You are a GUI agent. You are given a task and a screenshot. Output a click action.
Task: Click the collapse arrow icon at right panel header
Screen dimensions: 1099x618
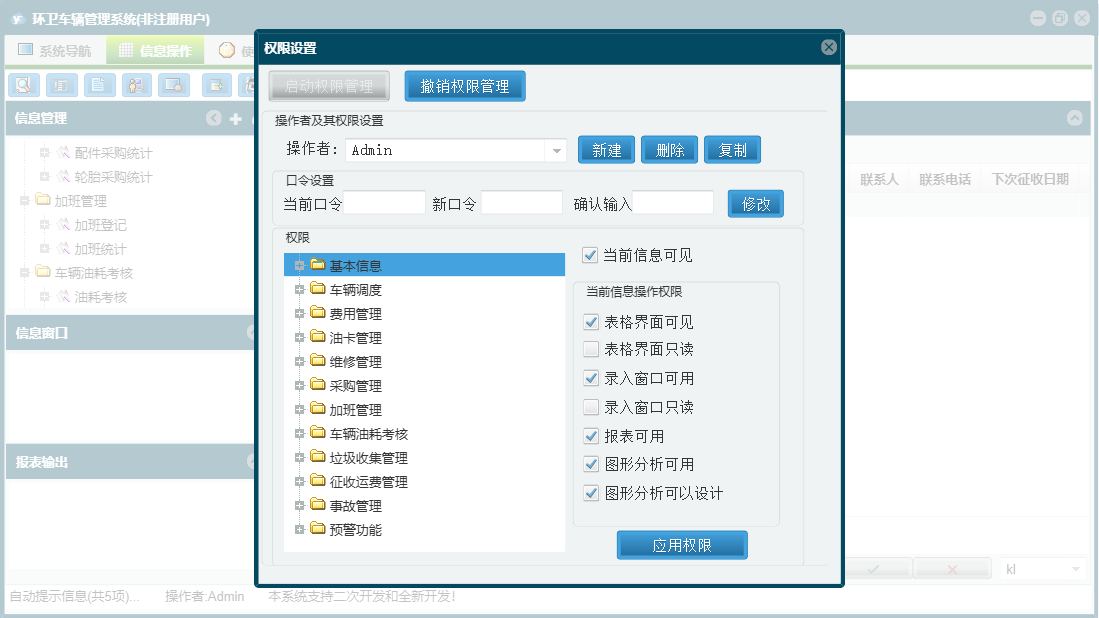tap(1074, 118)
